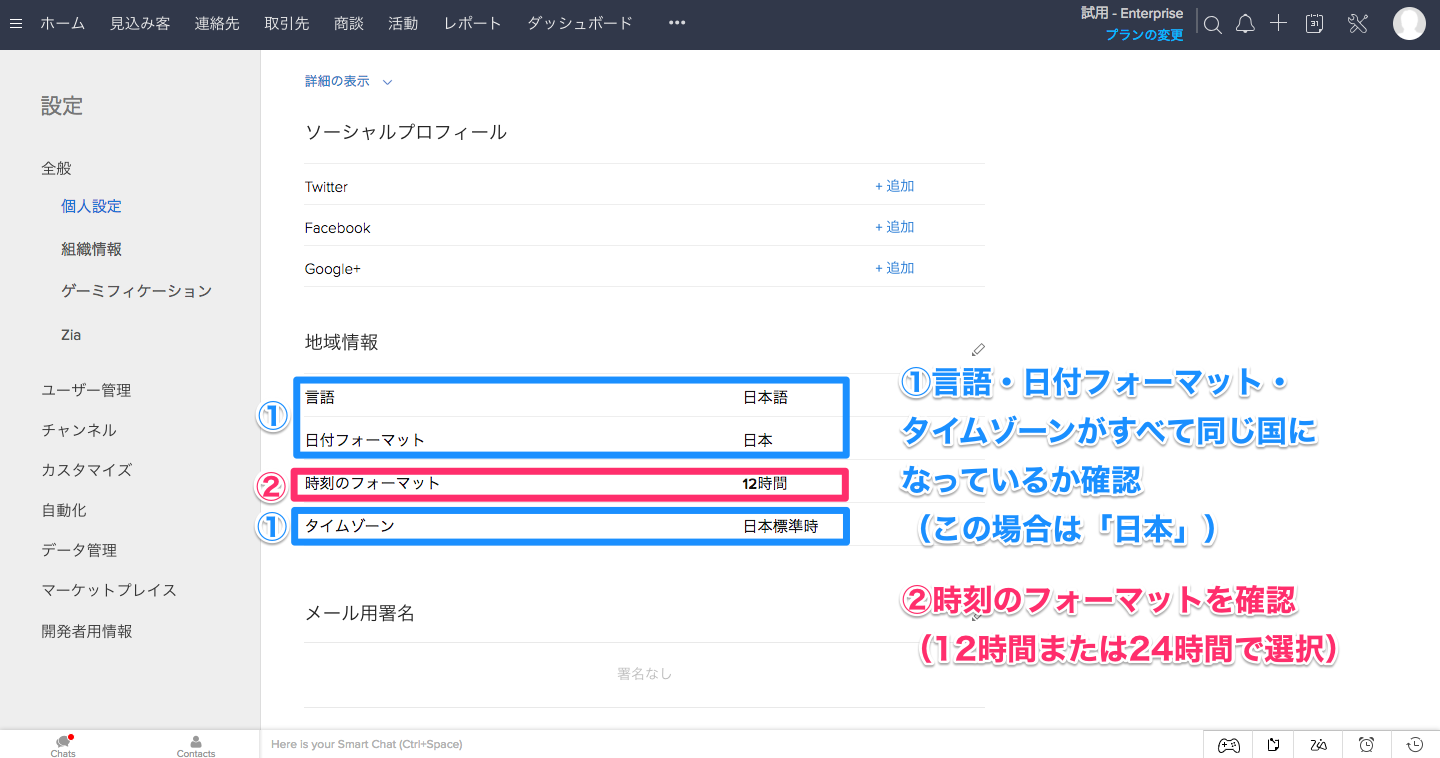Viewport: 1440px width, 758px height.
Task: Create a new record with the plus icon
Action: (1278, 23)
